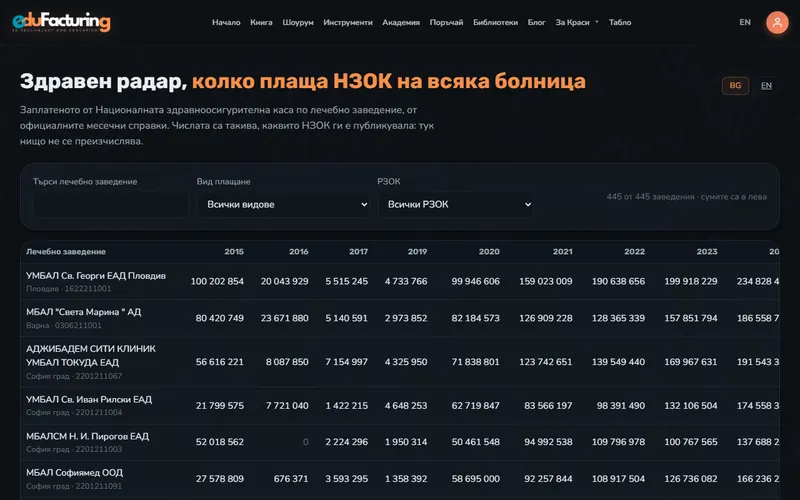The width and height of the screenshot is (800, 500).
Task: Click the value 80 420 749
Action: [x=219, y=318]
